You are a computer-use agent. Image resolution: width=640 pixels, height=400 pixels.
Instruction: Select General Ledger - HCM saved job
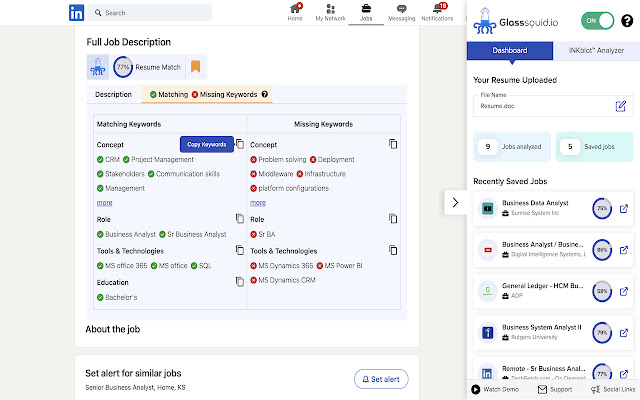coord(543,286)
